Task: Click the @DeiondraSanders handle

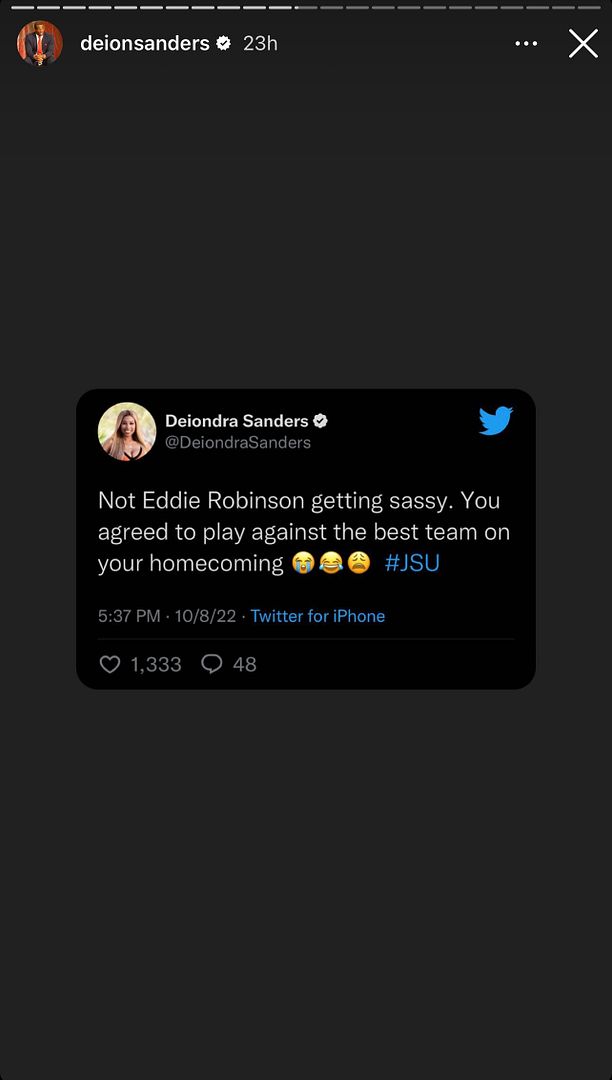Action: (238, 442)
